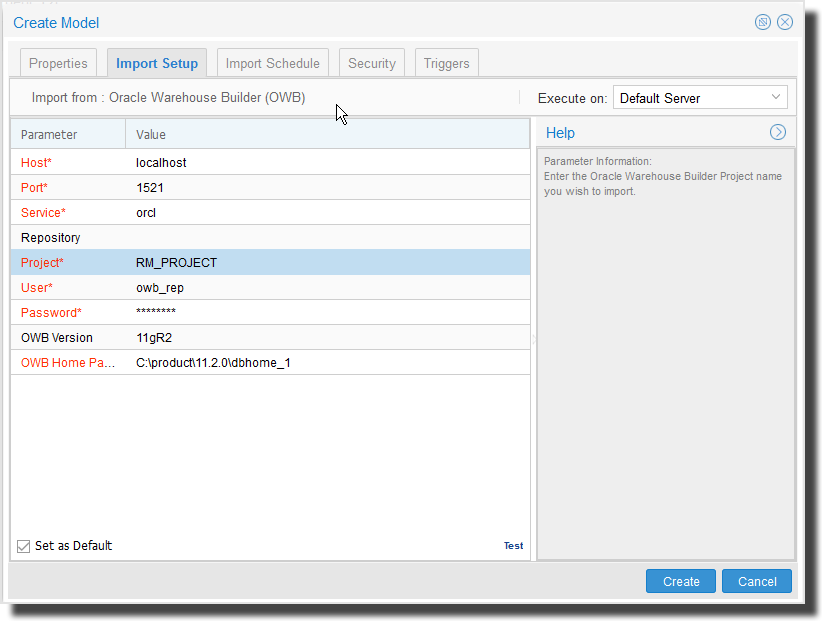Screen dimensions: 822x621
Task: Click the Test connection link
Action: pos(513,546)
